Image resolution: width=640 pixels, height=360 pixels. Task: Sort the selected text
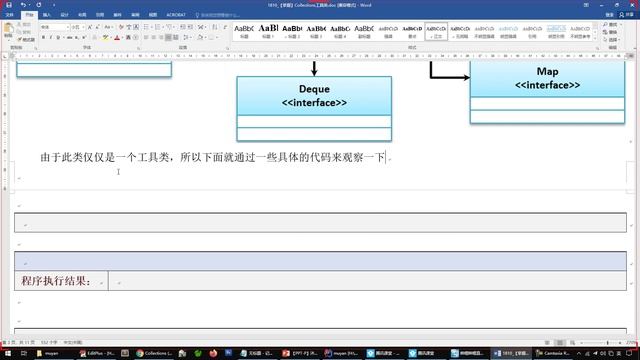(x=214, y=27)
